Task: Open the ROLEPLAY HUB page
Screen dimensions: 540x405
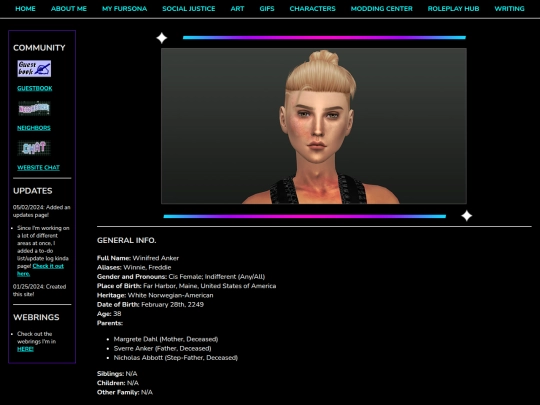Action: coord(453,9)
